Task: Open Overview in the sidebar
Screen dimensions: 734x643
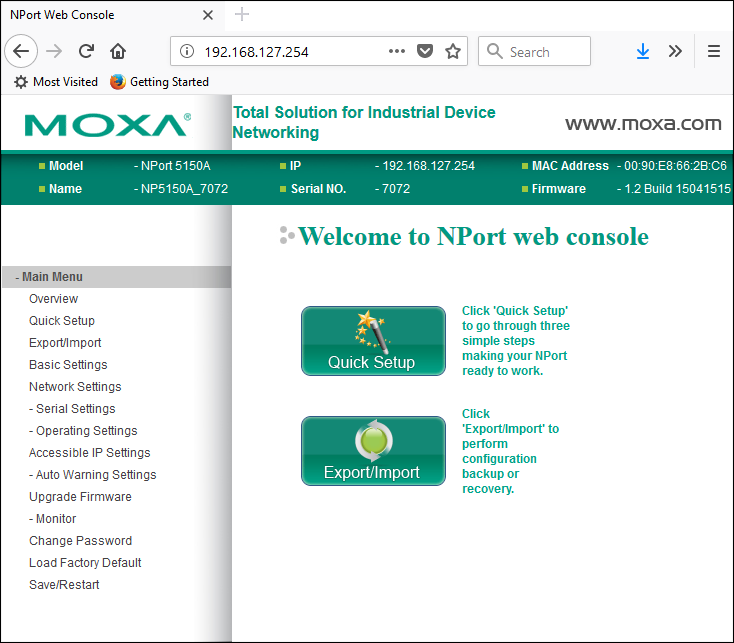Action: pyautogui.click(x=53, y=299)
